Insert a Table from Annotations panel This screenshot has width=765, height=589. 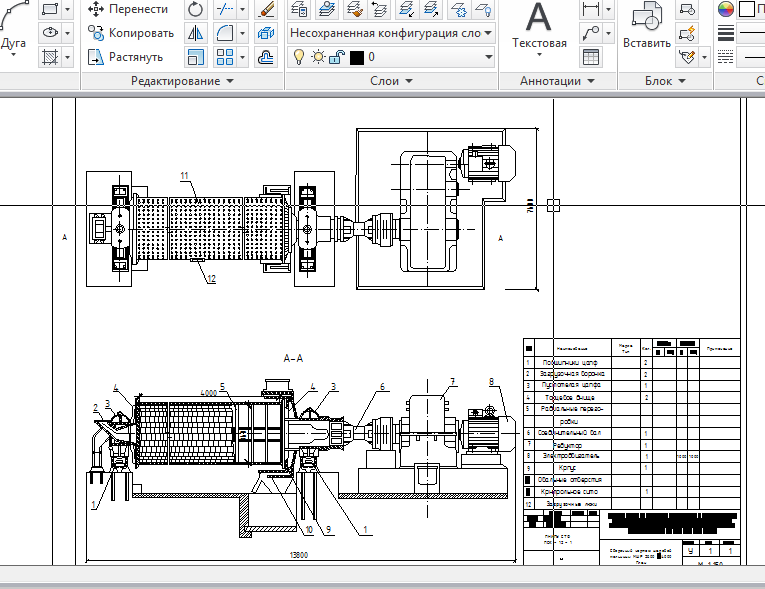(591, 57)
